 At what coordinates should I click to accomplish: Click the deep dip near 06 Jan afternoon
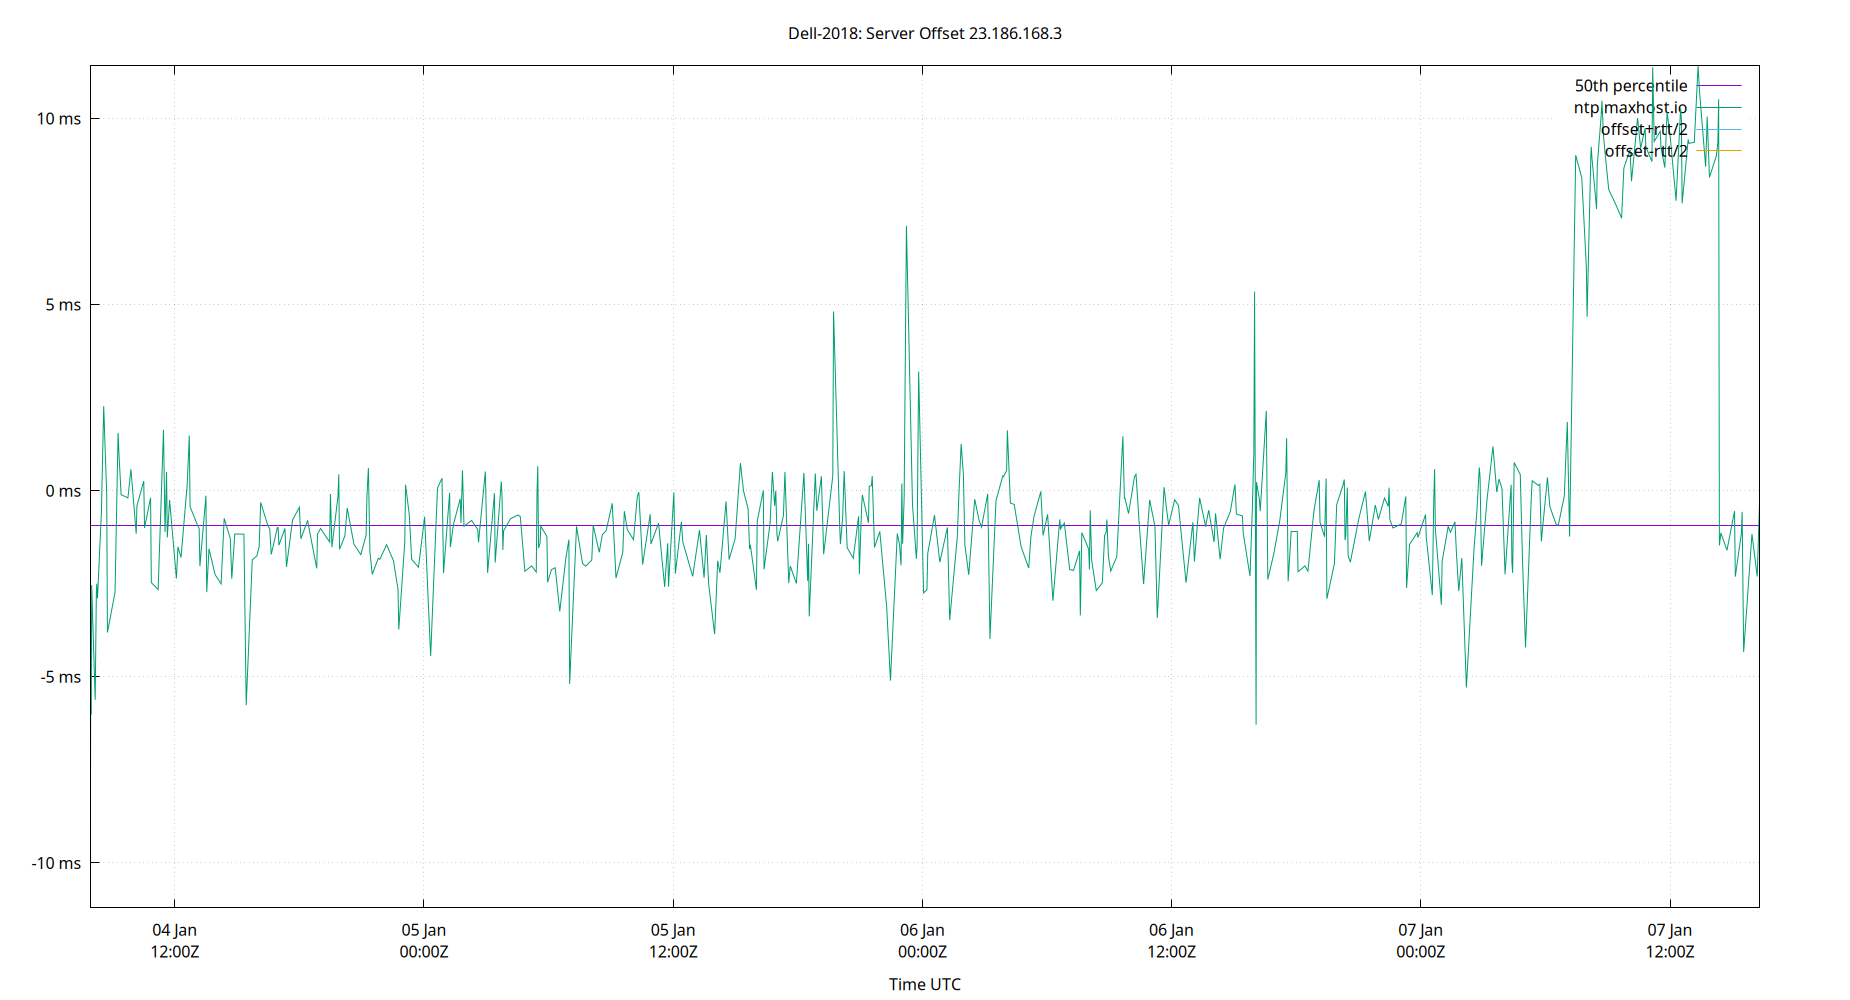click(1258, 723)
